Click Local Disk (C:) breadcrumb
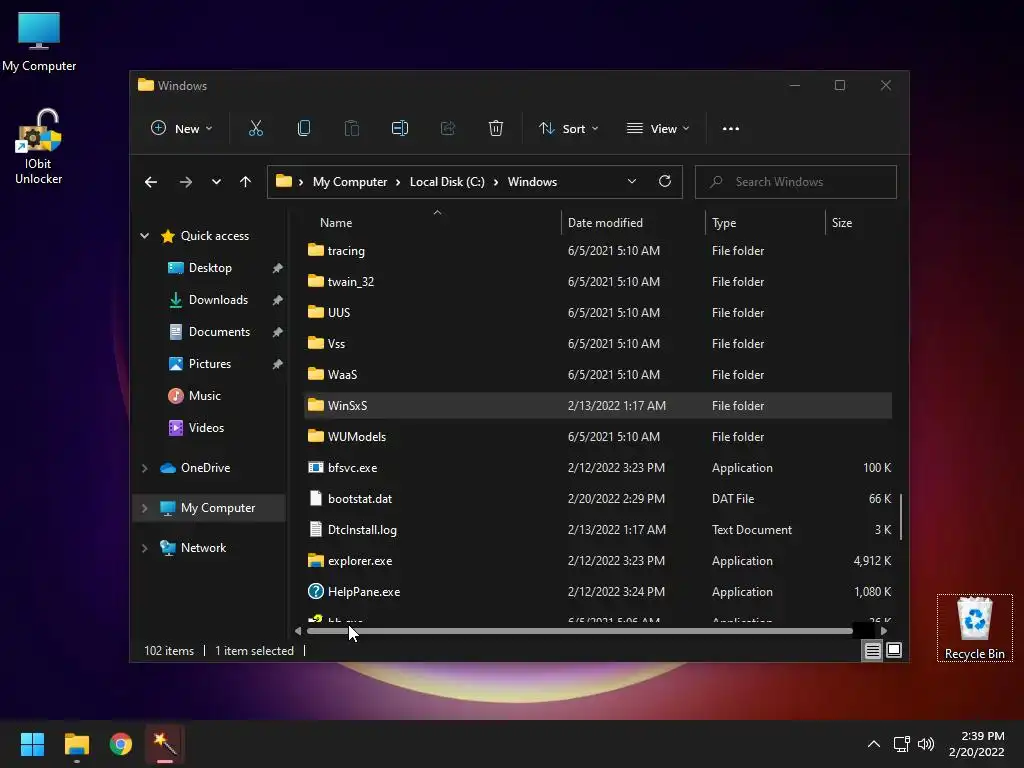 click(x=447, y=182)
